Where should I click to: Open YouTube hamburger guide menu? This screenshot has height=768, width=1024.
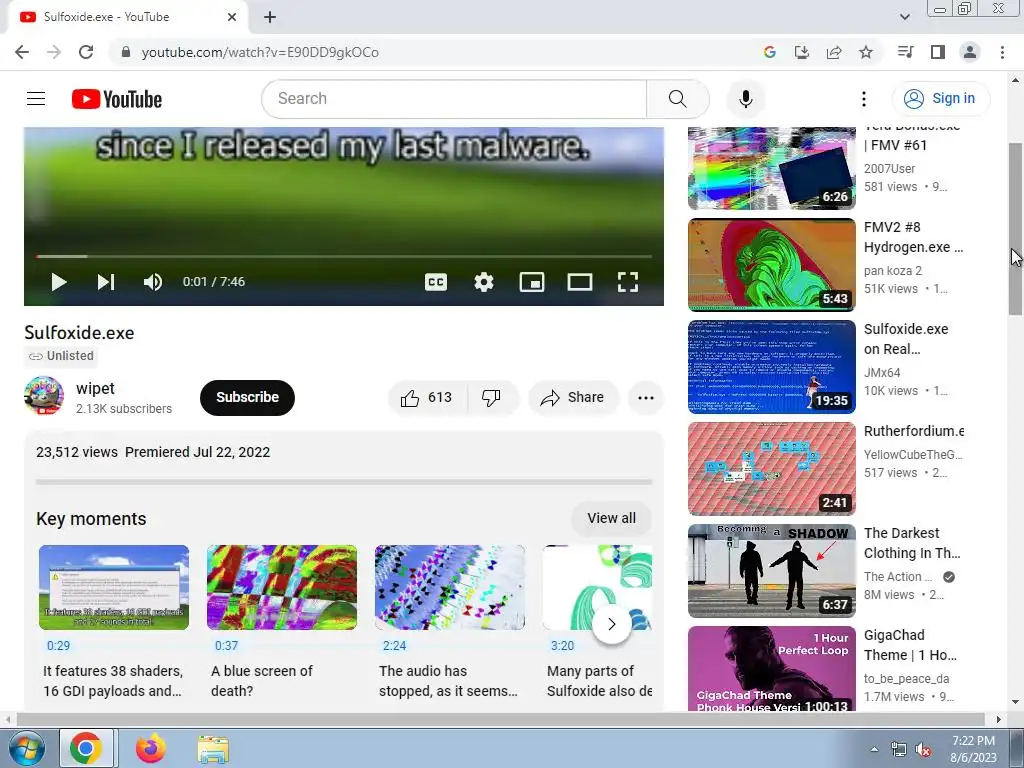coord(36,99)
